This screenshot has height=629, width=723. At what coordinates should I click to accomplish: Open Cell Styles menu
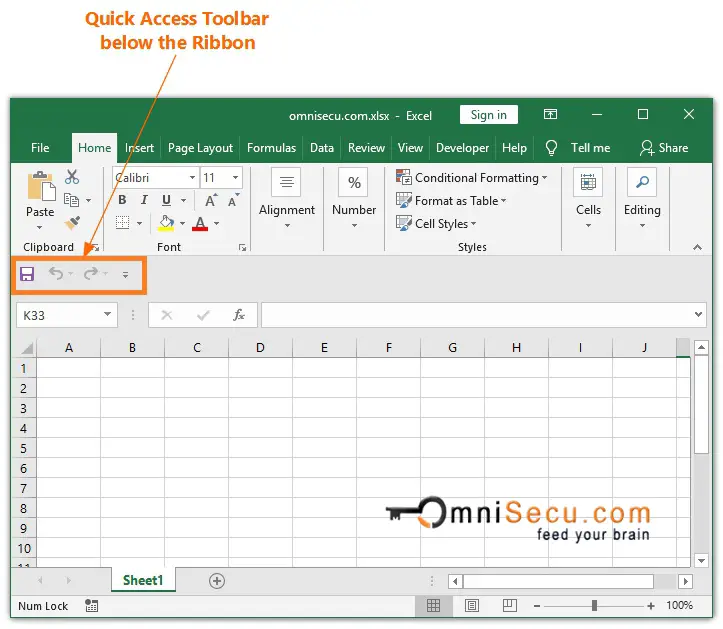[x=436, y=224]
